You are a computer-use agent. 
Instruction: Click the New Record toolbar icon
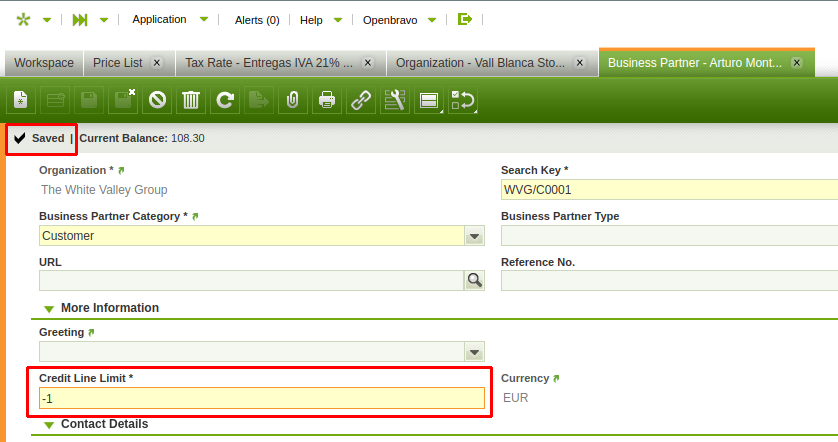(20, 100)
